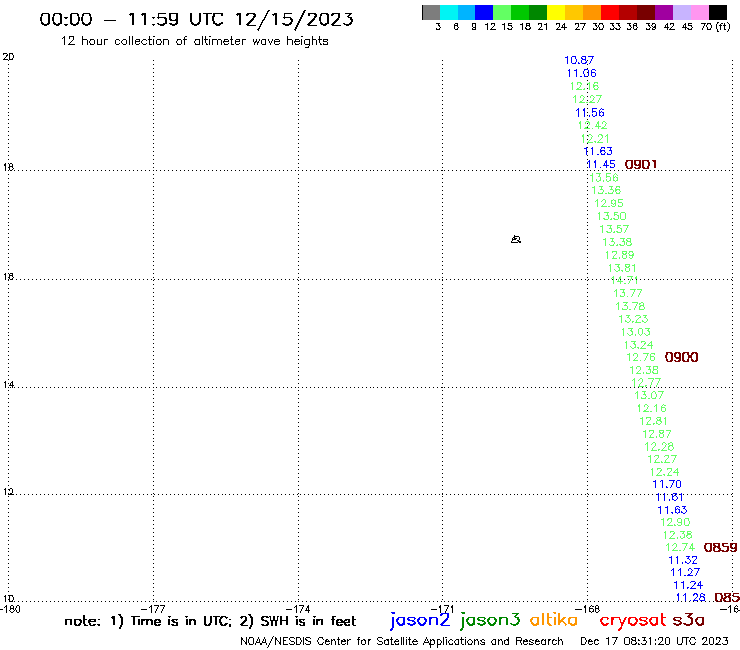Select the 12.95 wave height value
The height and width of the screenshot is (650, 740).
609,203
